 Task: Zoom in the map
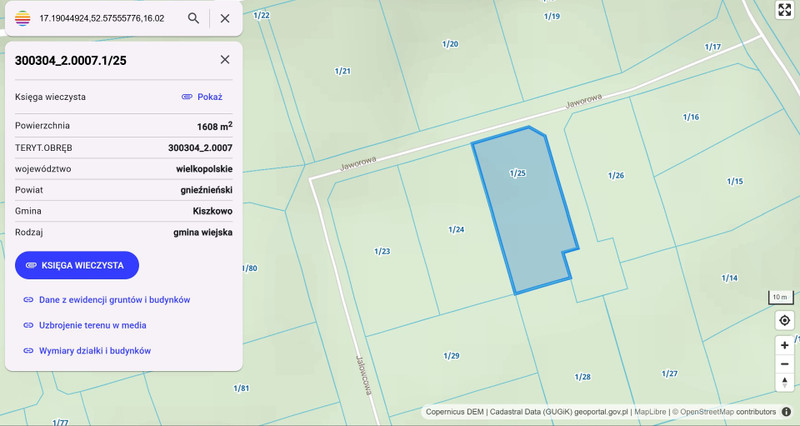click(x=785, y=344)
